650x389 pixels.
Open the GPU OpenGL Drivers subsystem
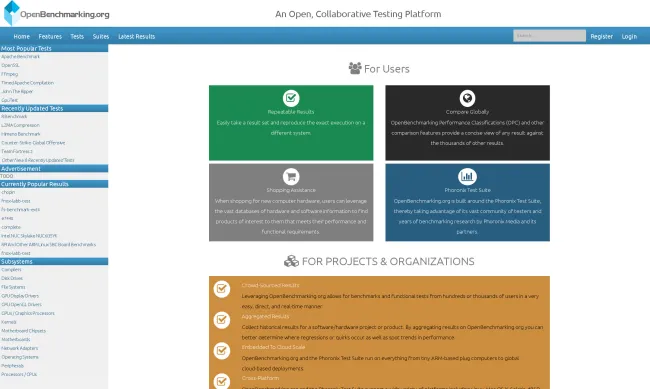pyautogui.click(x=21, y=304)
